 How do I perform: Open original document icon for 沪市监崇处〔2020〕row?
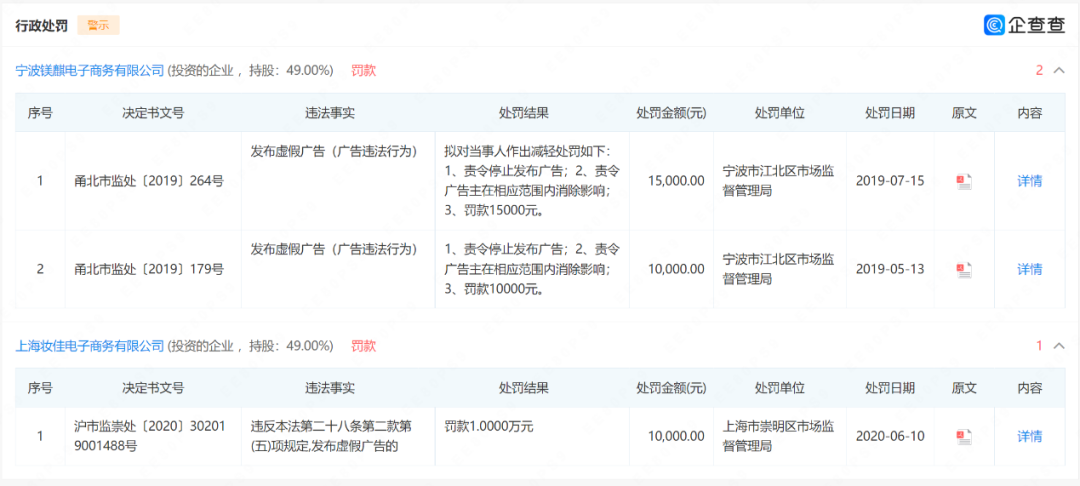click(964, 436)
